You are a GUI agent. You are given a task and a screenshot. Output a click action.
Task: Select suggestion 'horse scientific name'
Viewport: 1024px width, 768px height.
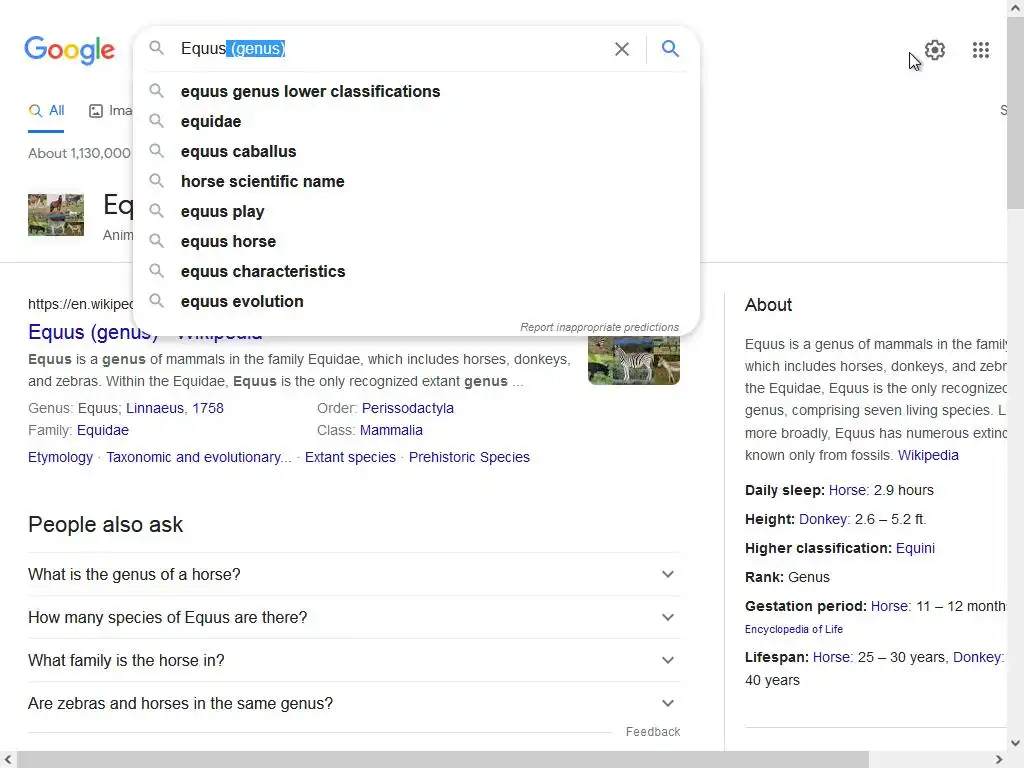416,182
